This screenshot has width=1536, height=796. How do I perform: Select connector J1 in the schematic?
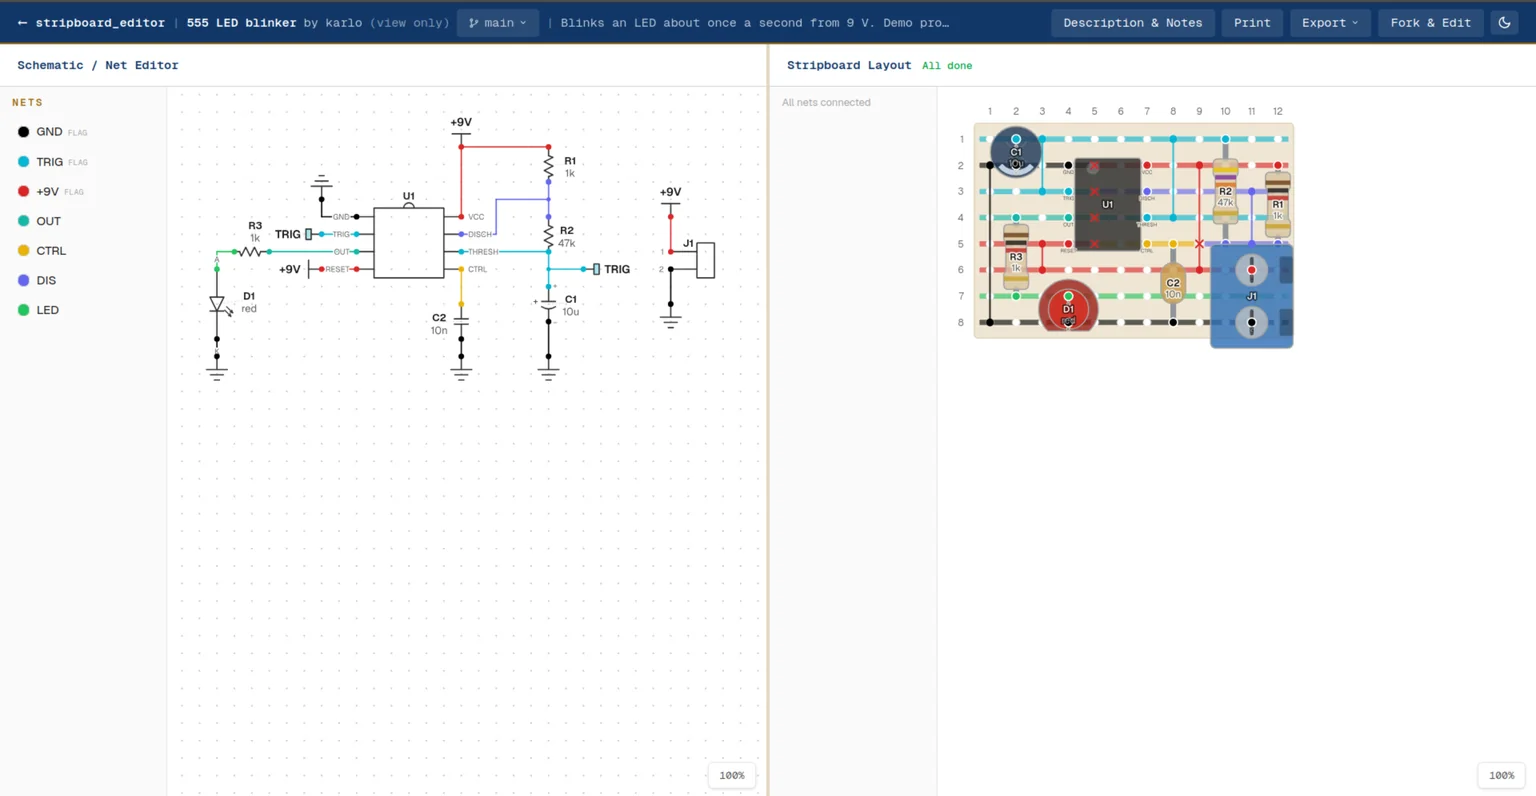705,260
